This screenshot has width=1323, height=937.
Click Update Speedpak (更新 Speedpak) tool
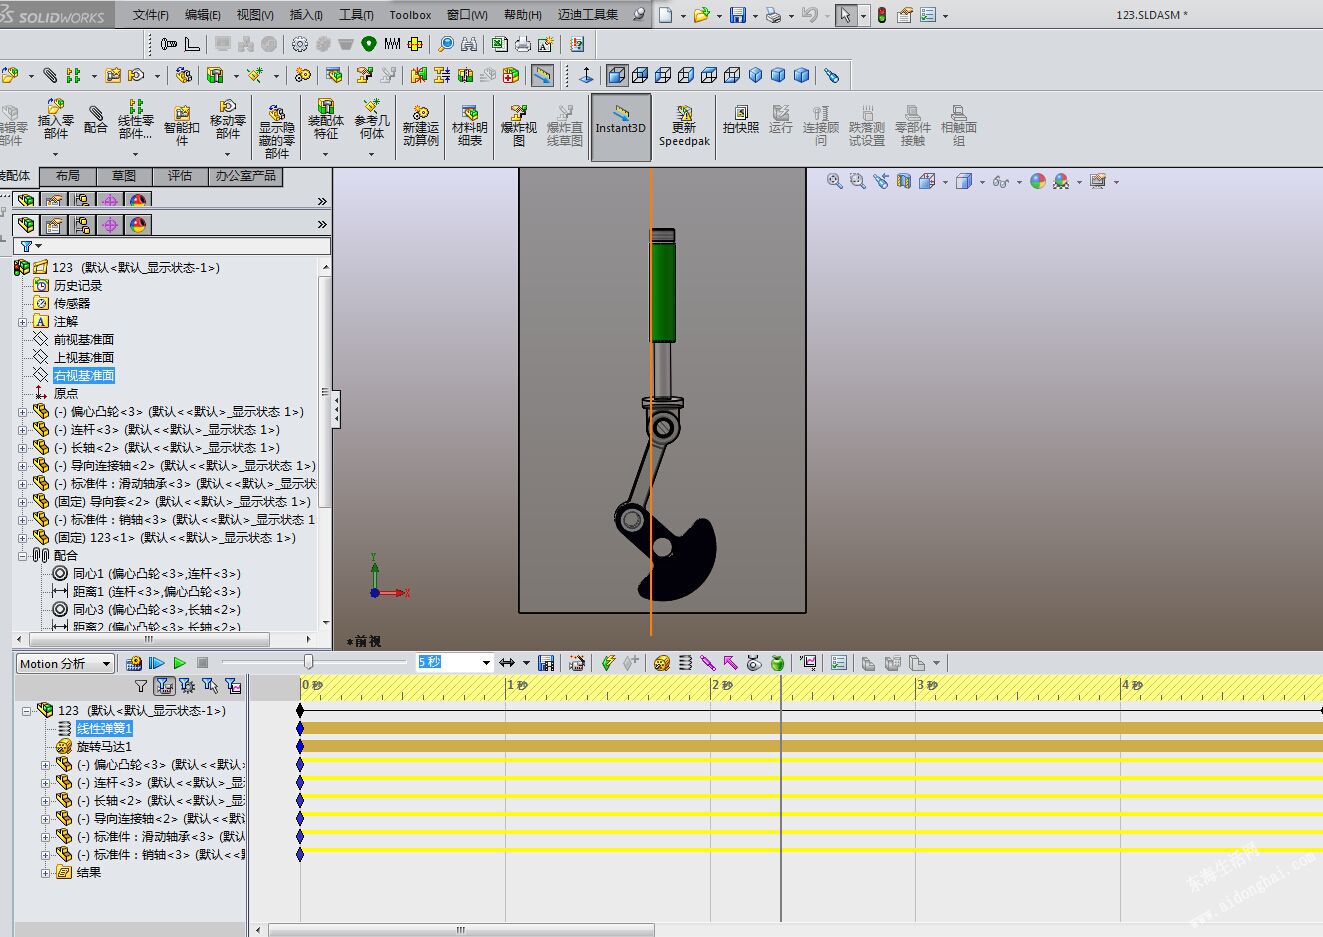coord(684,126)
